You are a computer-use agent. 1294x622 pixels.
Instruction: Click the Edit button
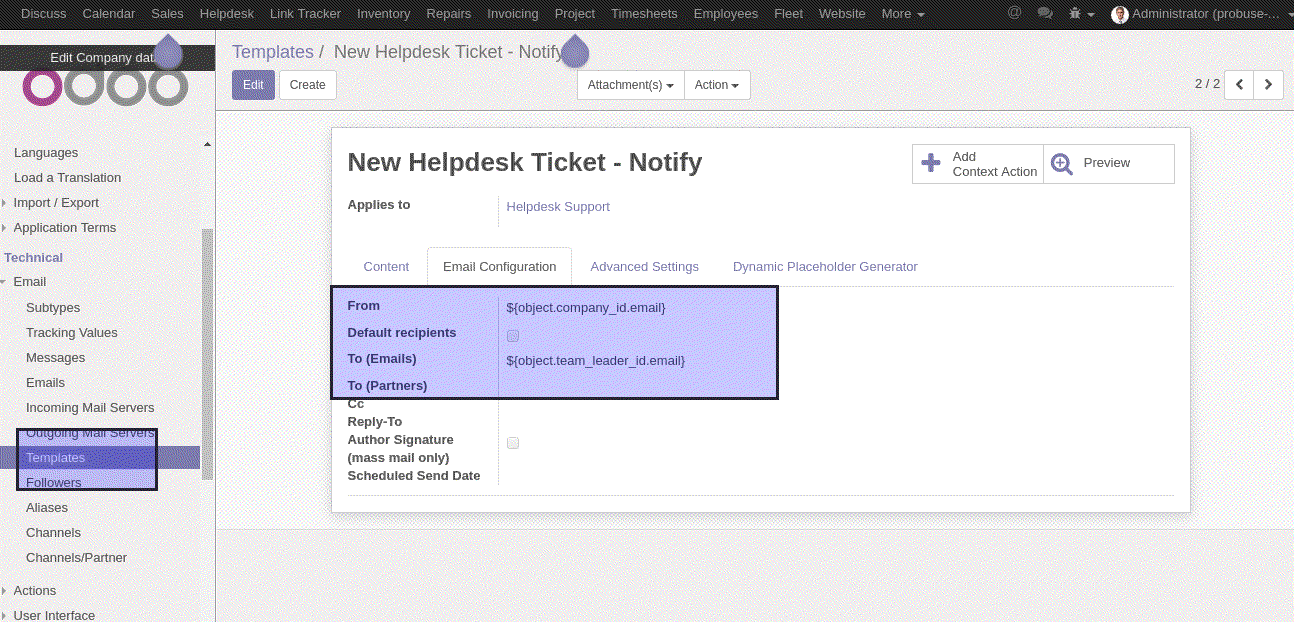pyautogui.click(x=253, y=85)
